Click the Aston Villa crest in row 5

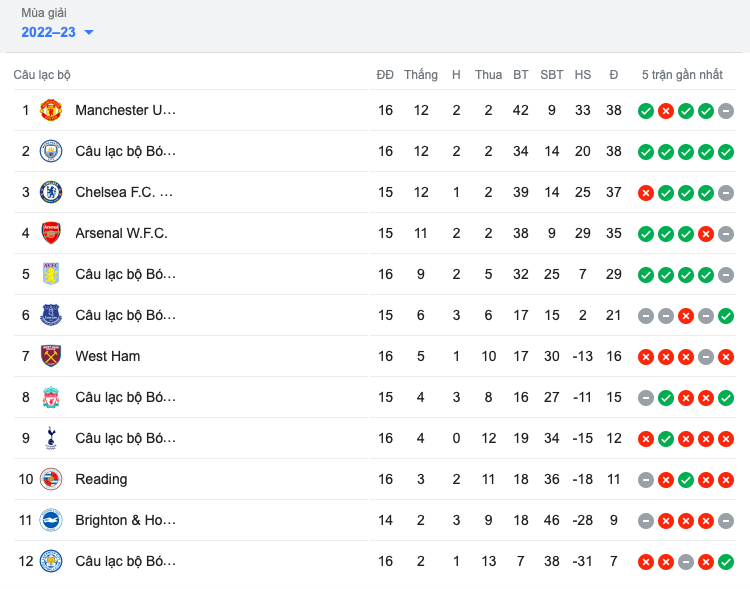[x=50, y=274]
